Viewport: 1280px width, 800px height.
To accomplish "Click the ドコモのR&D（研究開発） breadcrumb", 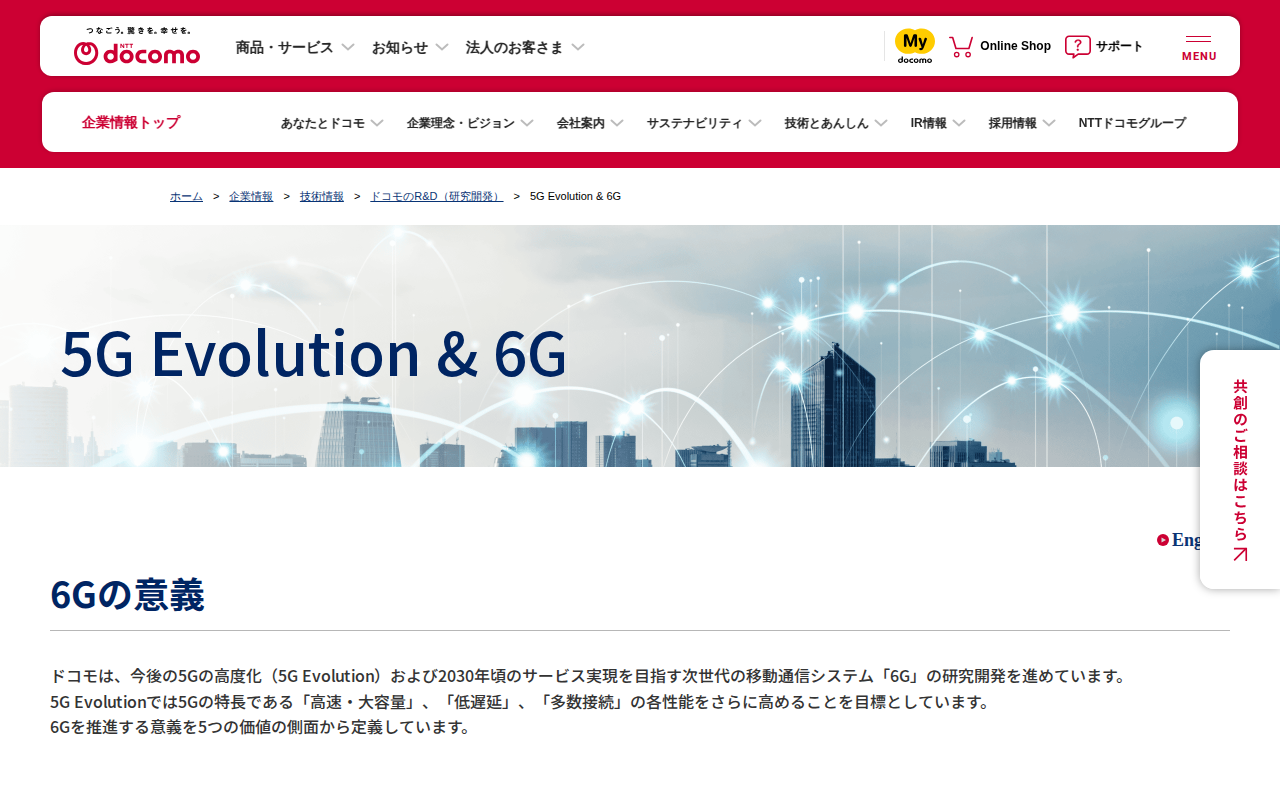I will [x=437, y=196].
